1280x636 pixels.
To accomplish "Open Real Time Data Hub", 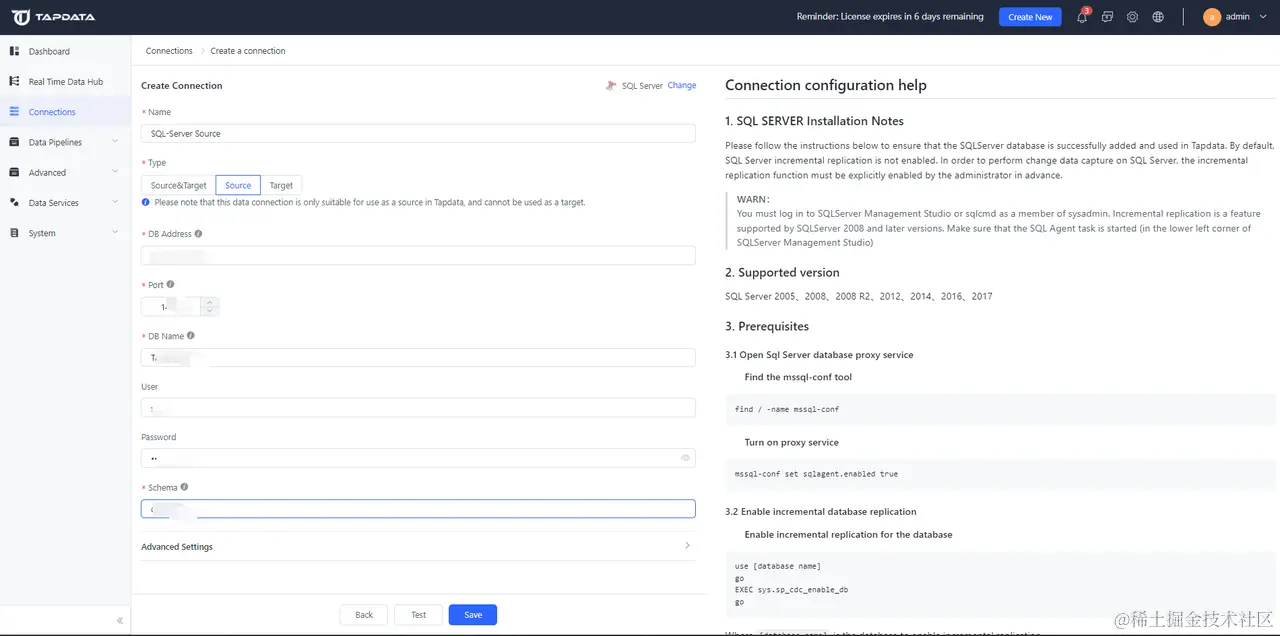I will click(x=66, y=82).
